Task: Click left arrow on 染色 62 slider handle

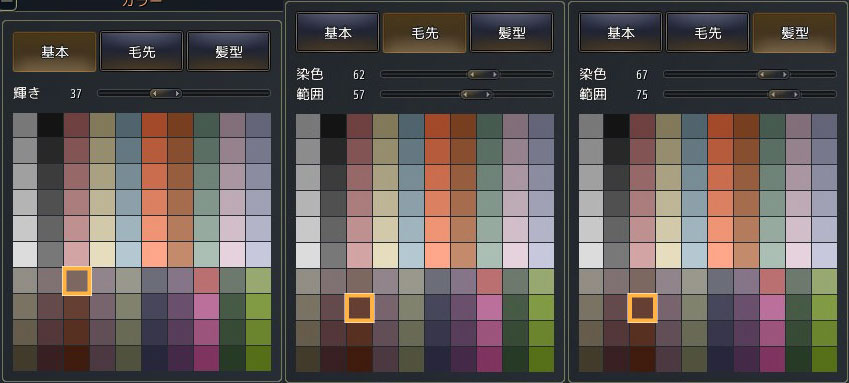Action: click(472, 74)
